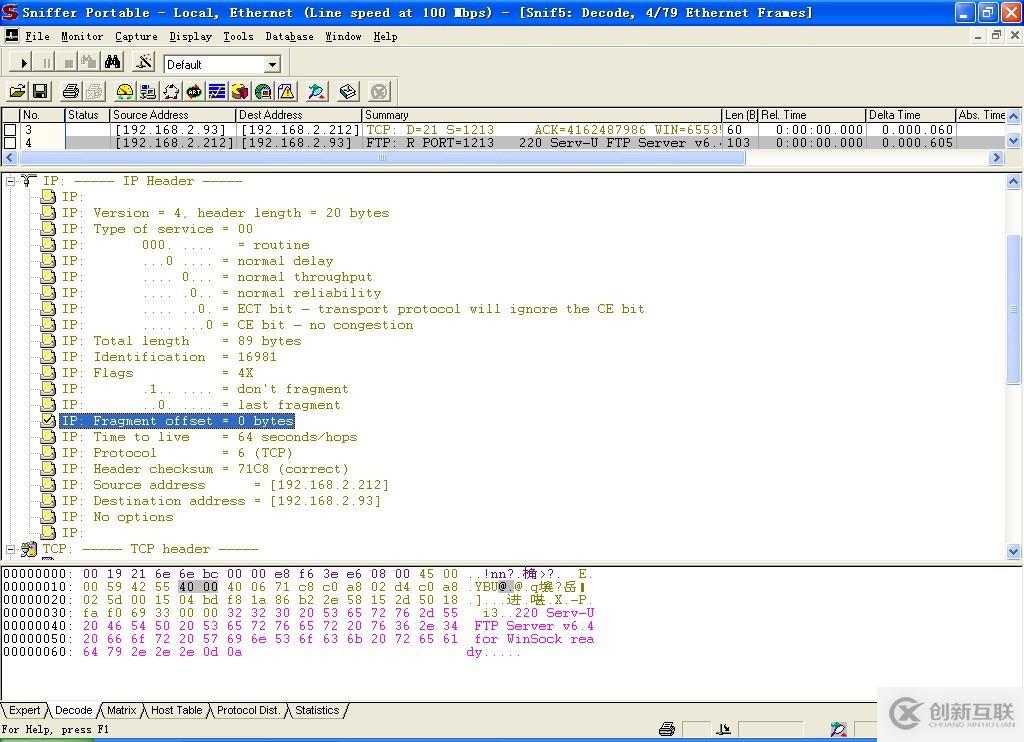Open the Dashboard gauge icon
Screen dimensions: 1024x742
[124, 92]
